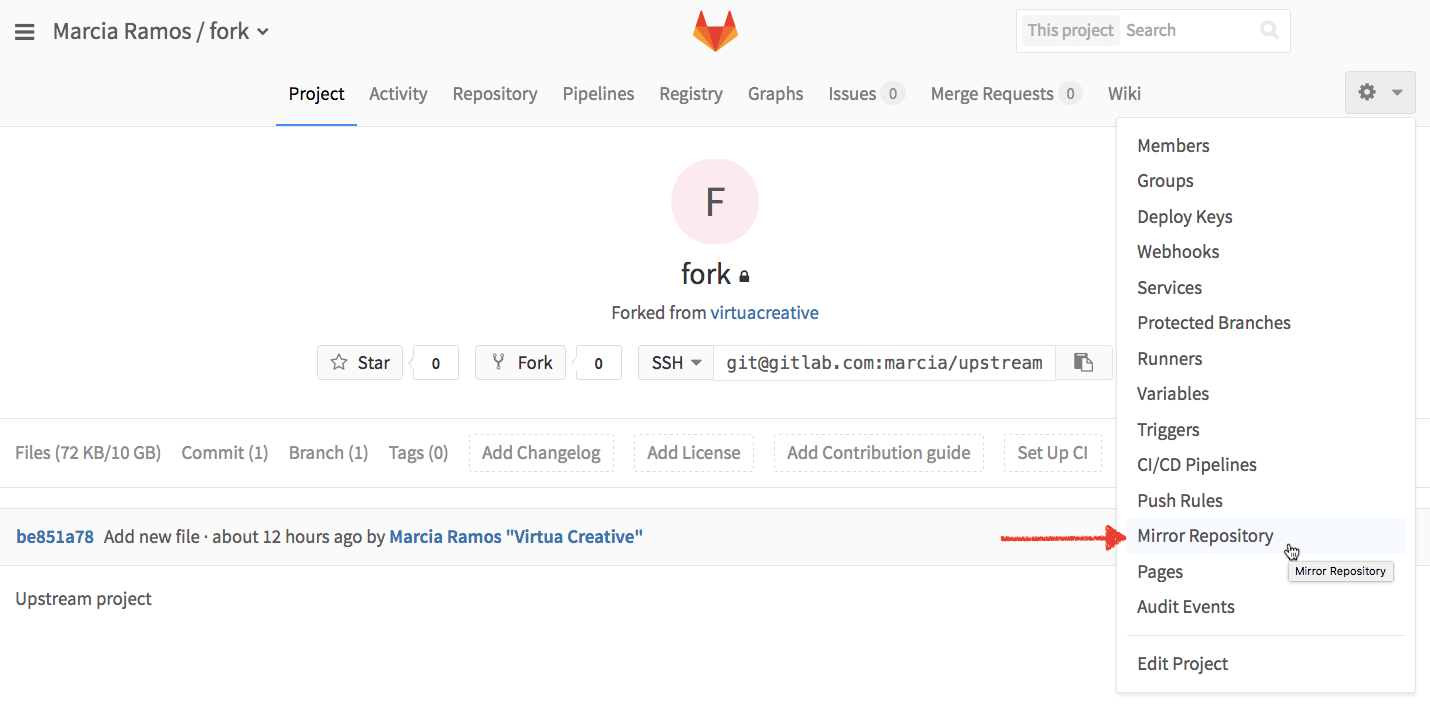Open the SSH protocol dropdown

(x=675, y=362)
